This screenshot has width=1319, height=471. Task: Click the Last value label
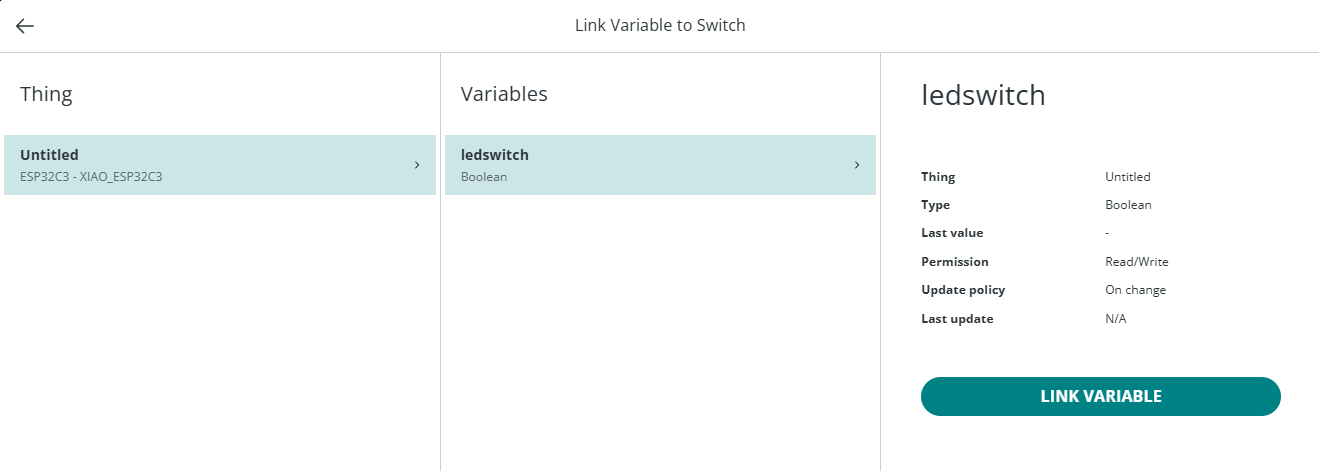click(951, 233)
